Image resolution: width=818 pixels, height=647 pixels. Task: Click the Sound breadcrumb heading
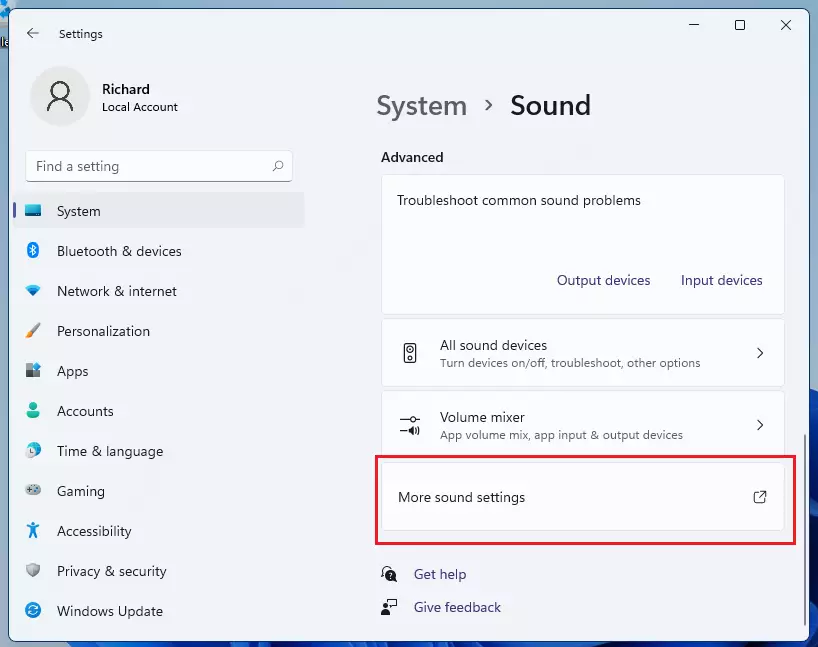(x=550, y=106)
